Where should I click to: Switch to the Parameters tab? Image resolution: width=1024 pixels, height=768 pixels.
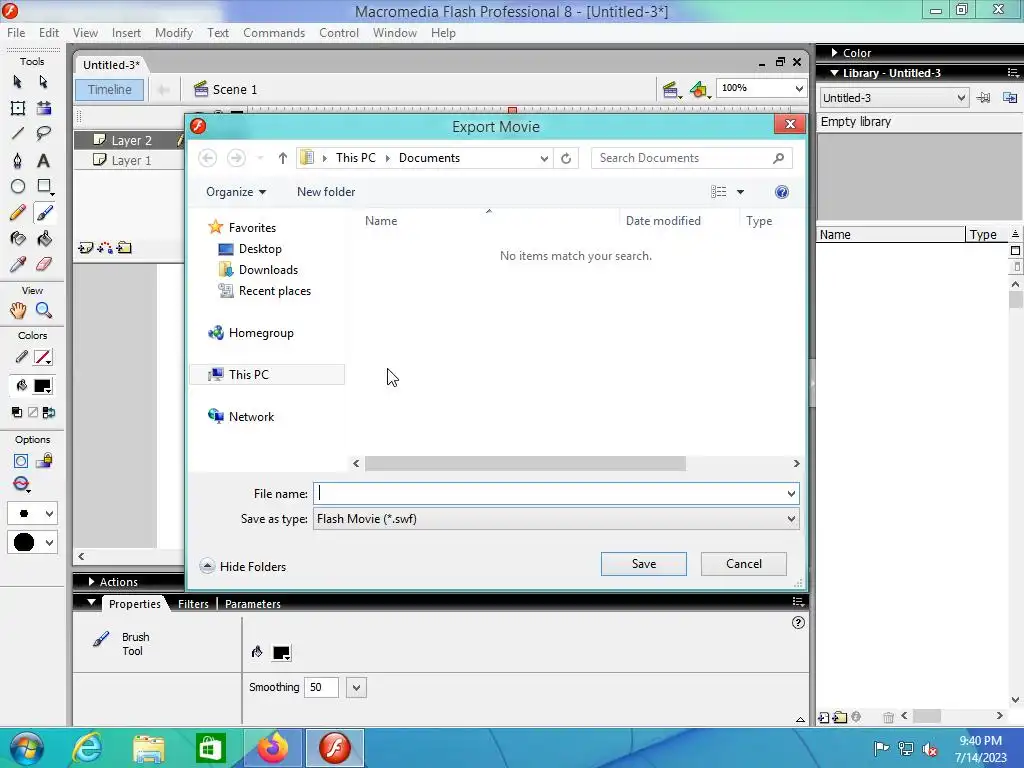(x=253, y=604)
